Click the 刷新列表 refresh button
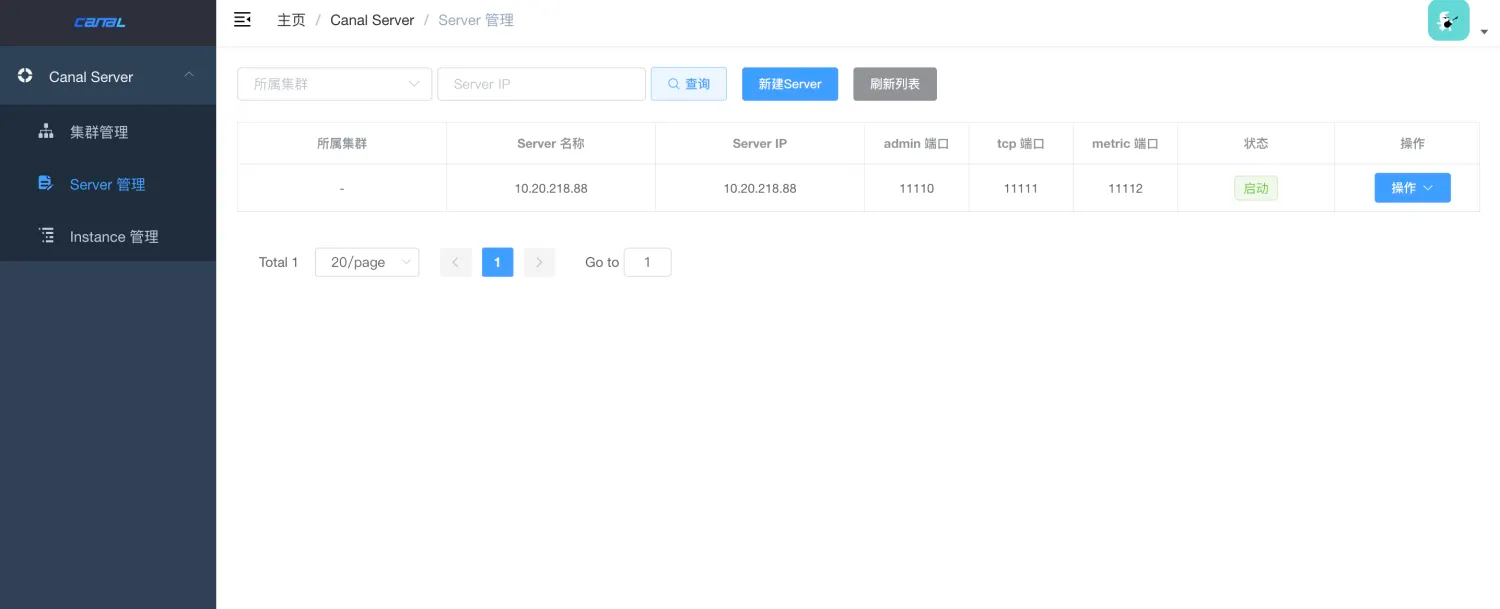This screenshot has width=1500, height=609. (x=895, y=84)
